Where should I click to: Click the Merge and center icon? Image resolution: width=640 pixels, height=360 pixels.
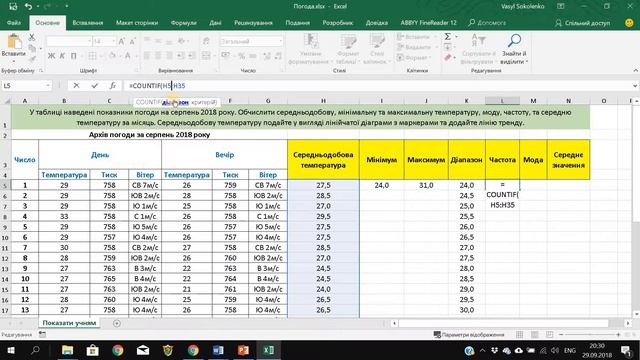point(207,56)
